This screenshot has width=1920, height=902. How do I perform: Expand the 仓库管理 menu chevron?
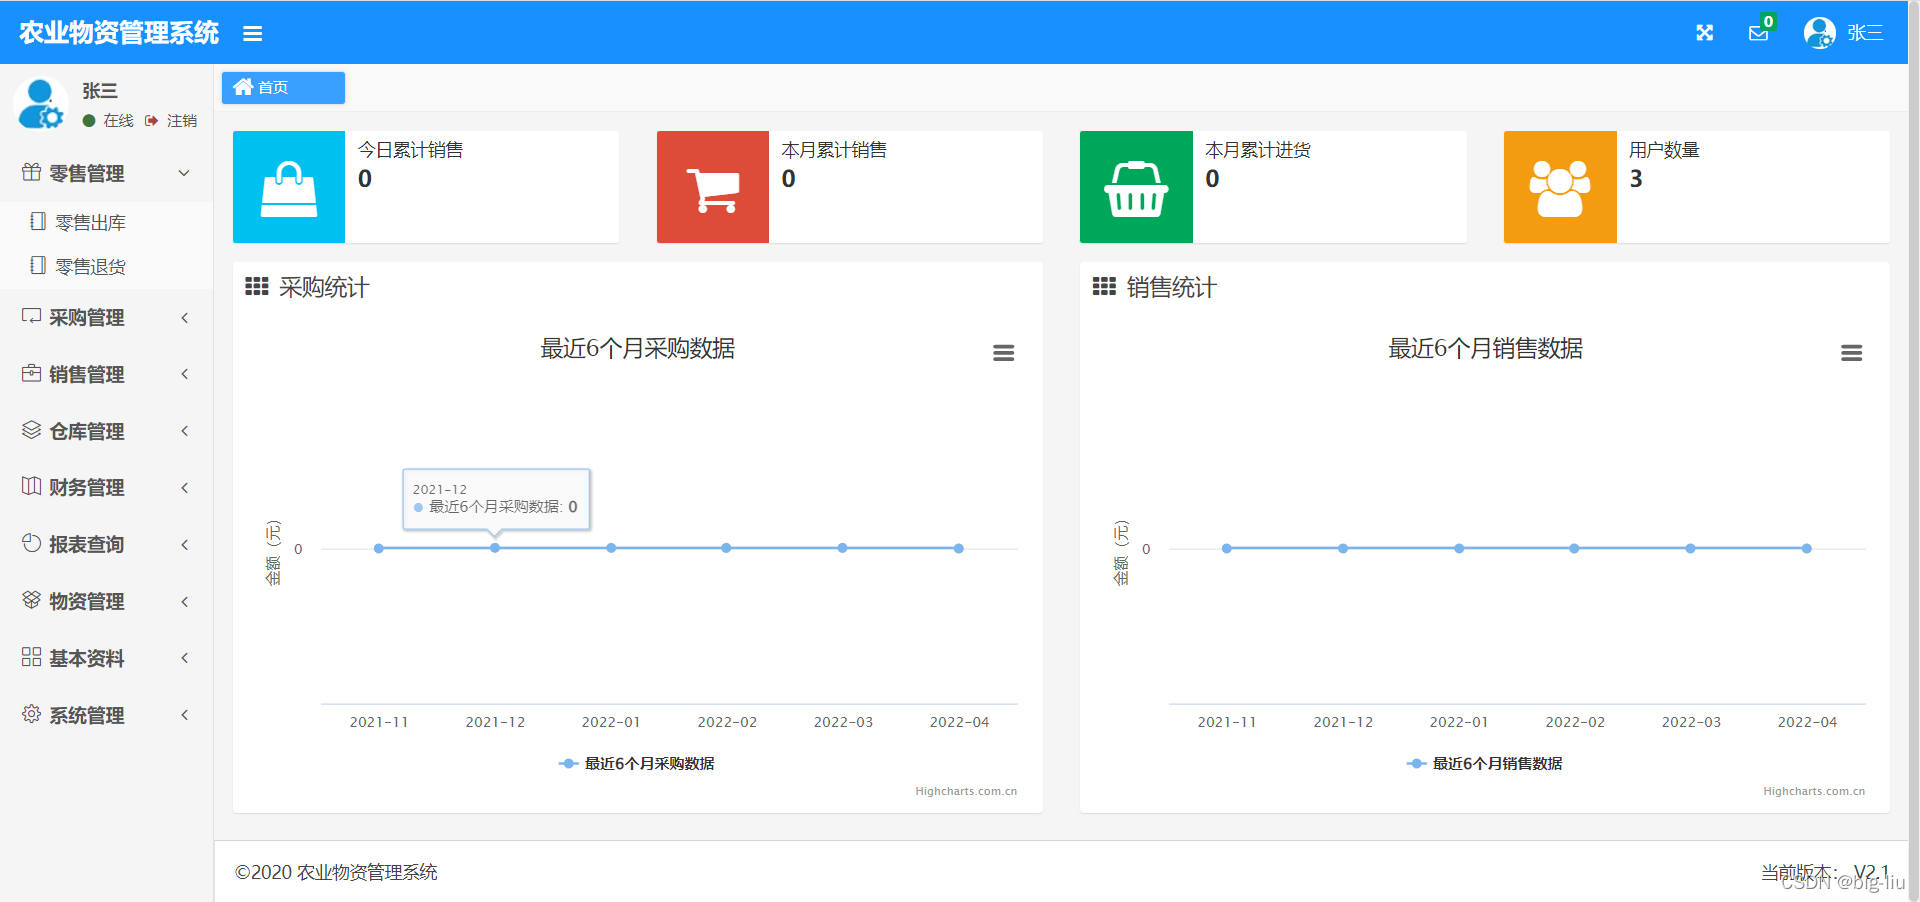click(184, 431)
